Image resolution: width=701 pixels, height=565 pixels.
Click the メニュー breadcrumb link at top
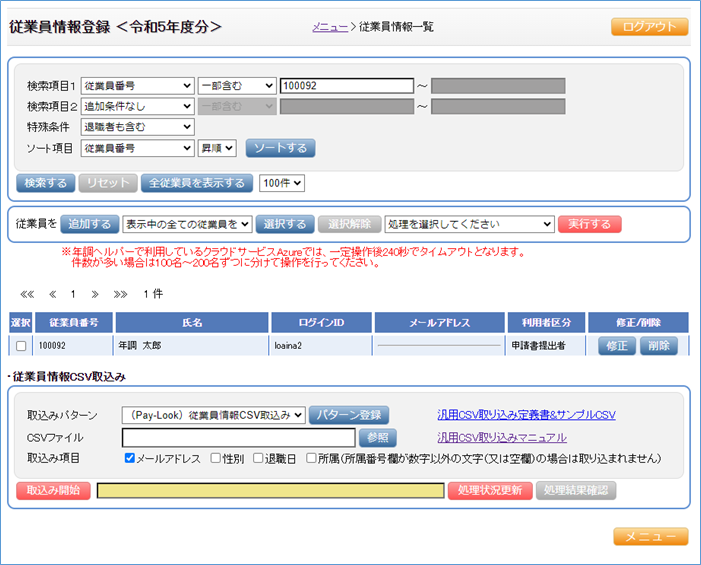point(330,27)
